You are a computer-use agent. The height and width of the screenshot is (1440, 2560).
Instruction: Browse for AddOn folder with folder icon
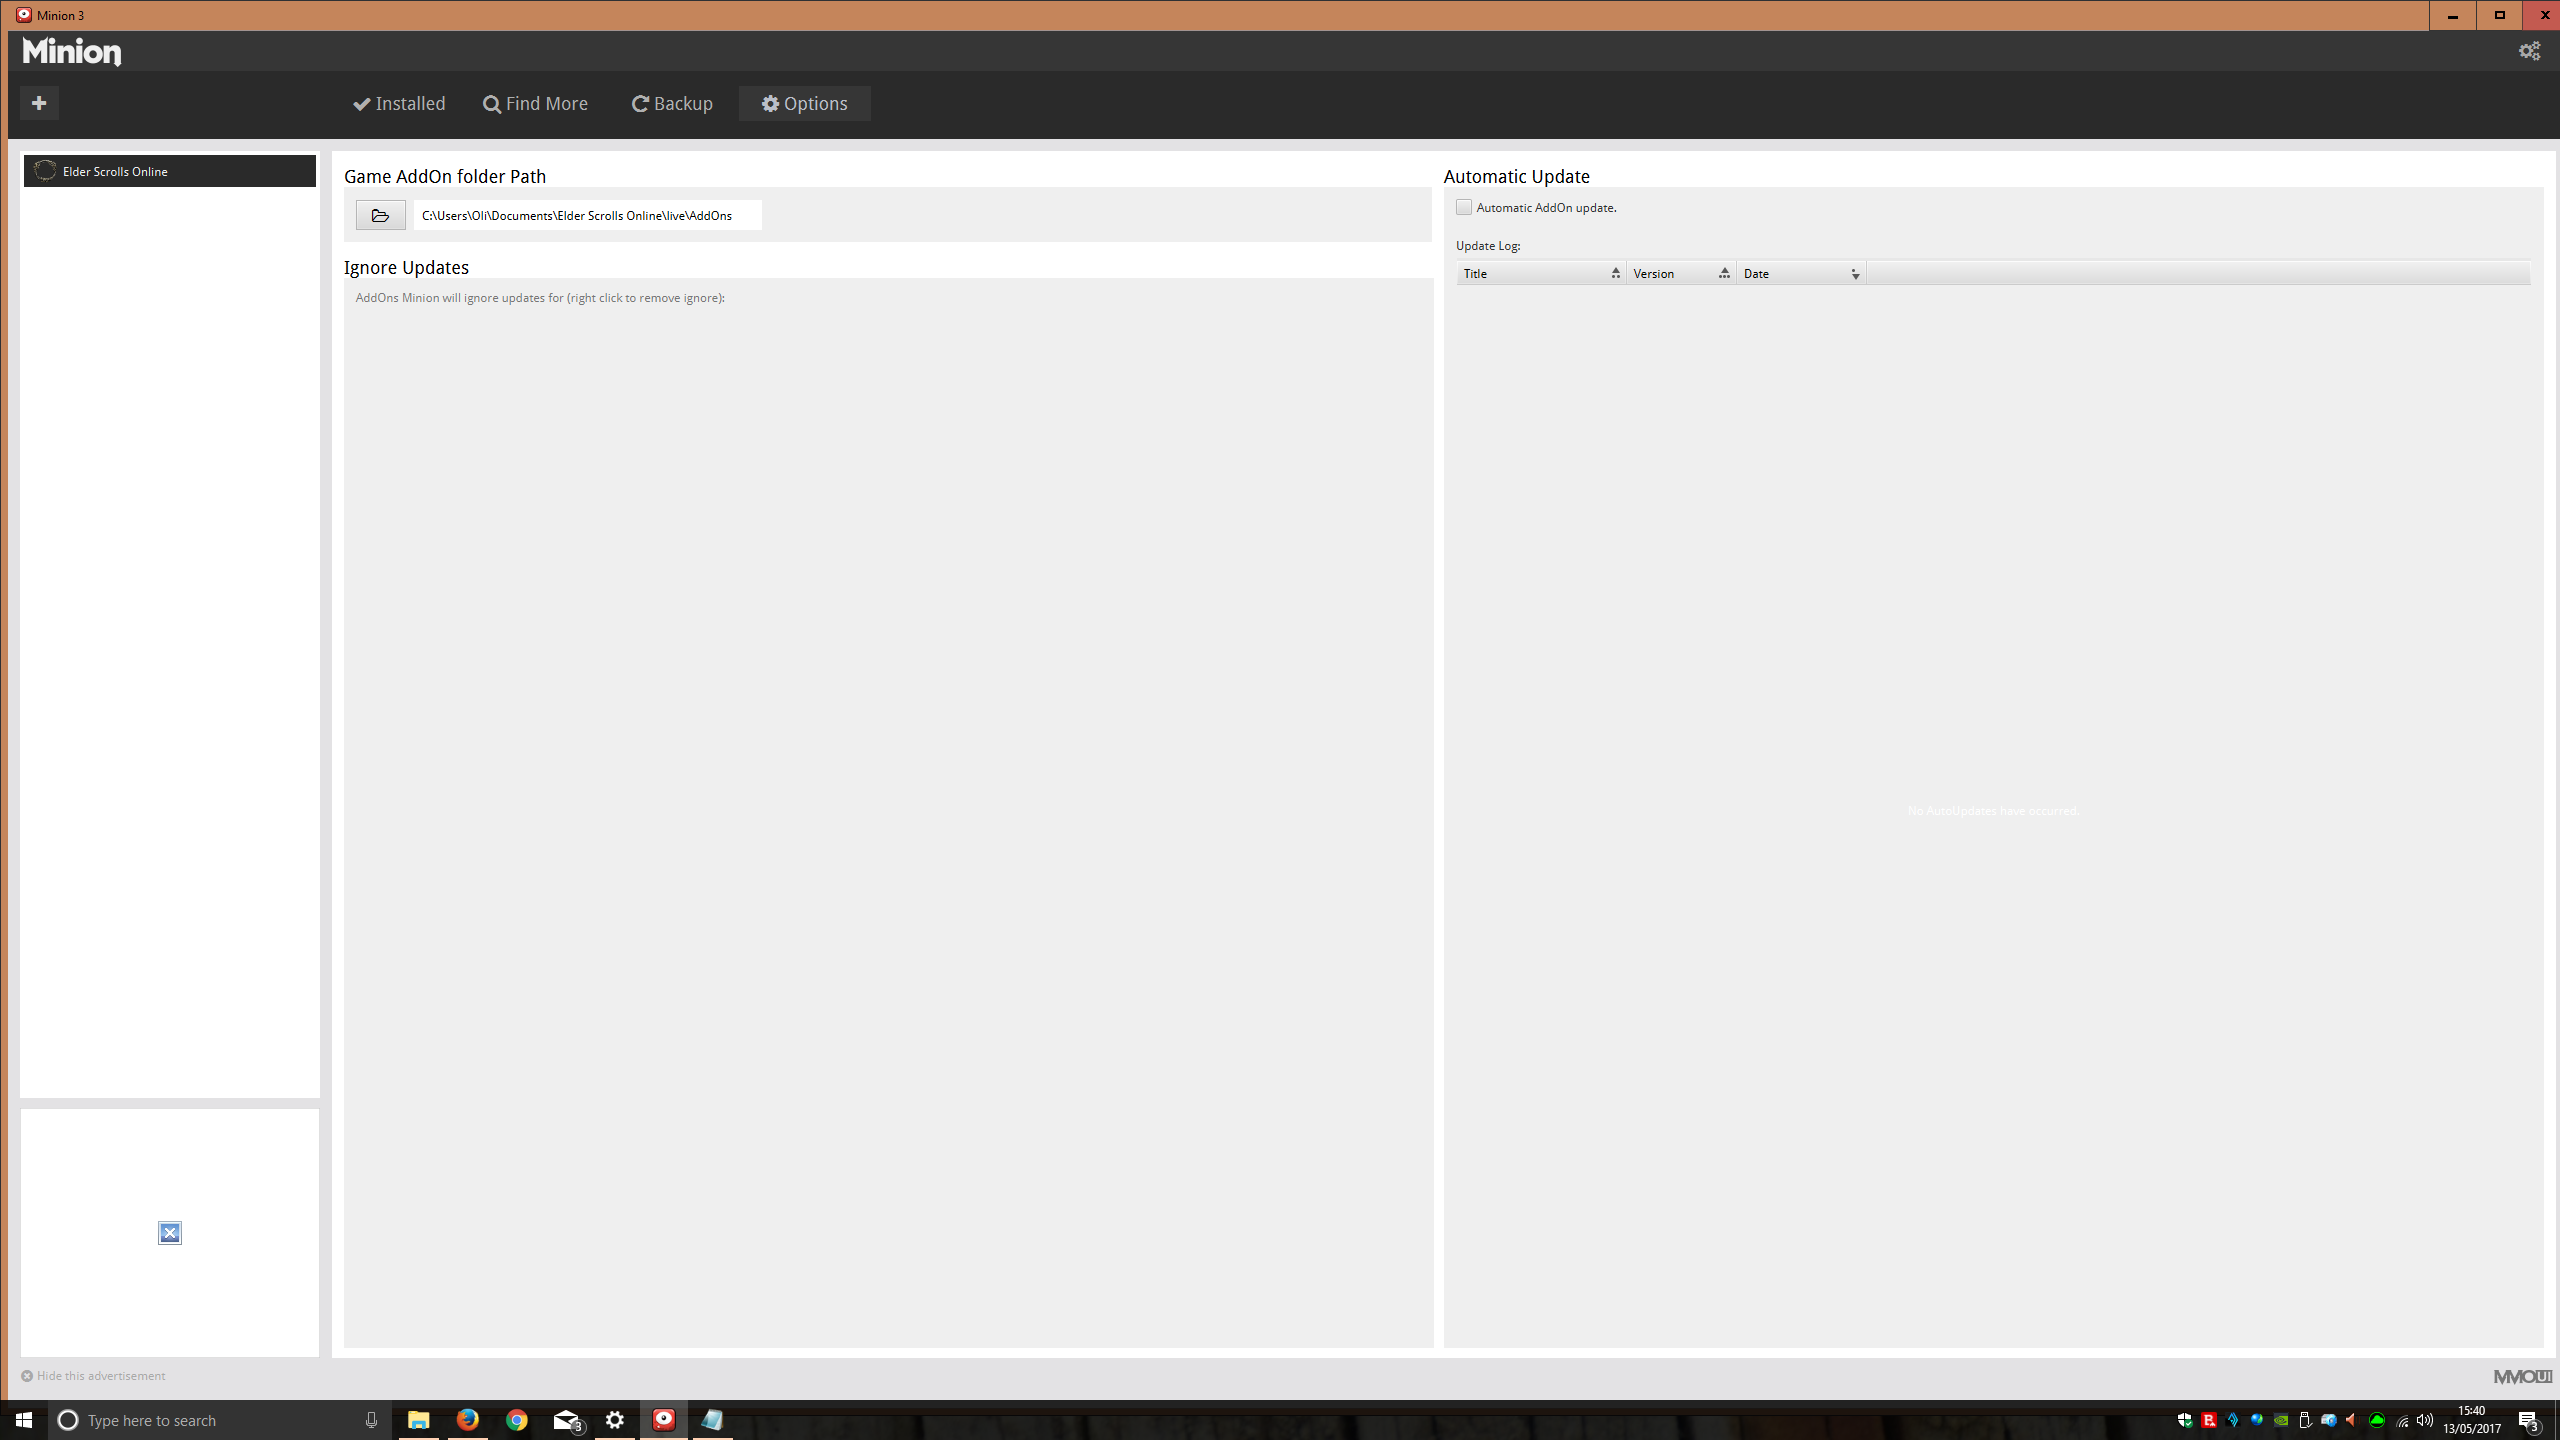pyautogui.click(x=380, y=215)
